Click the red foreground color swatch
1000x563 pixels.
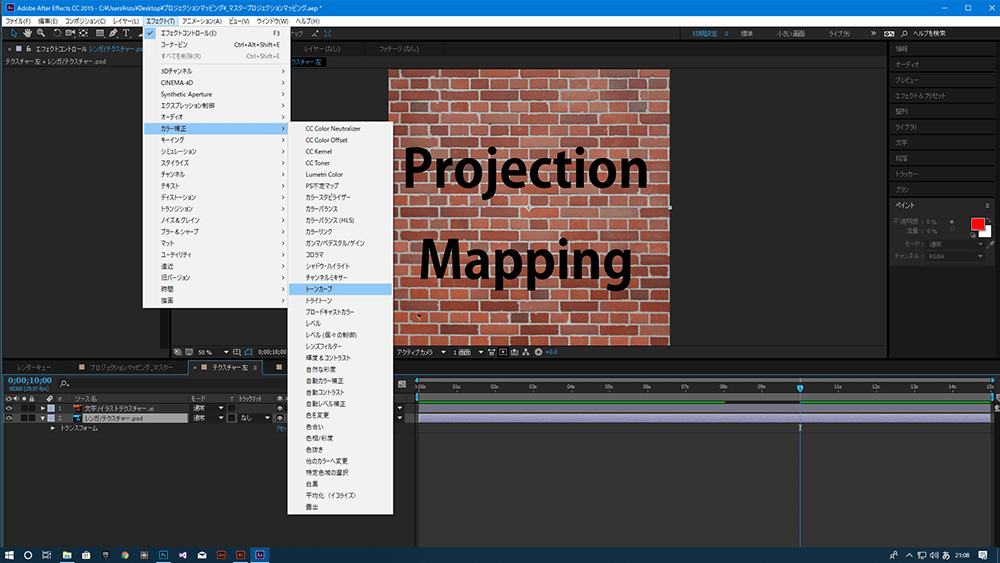coord(977,223)
